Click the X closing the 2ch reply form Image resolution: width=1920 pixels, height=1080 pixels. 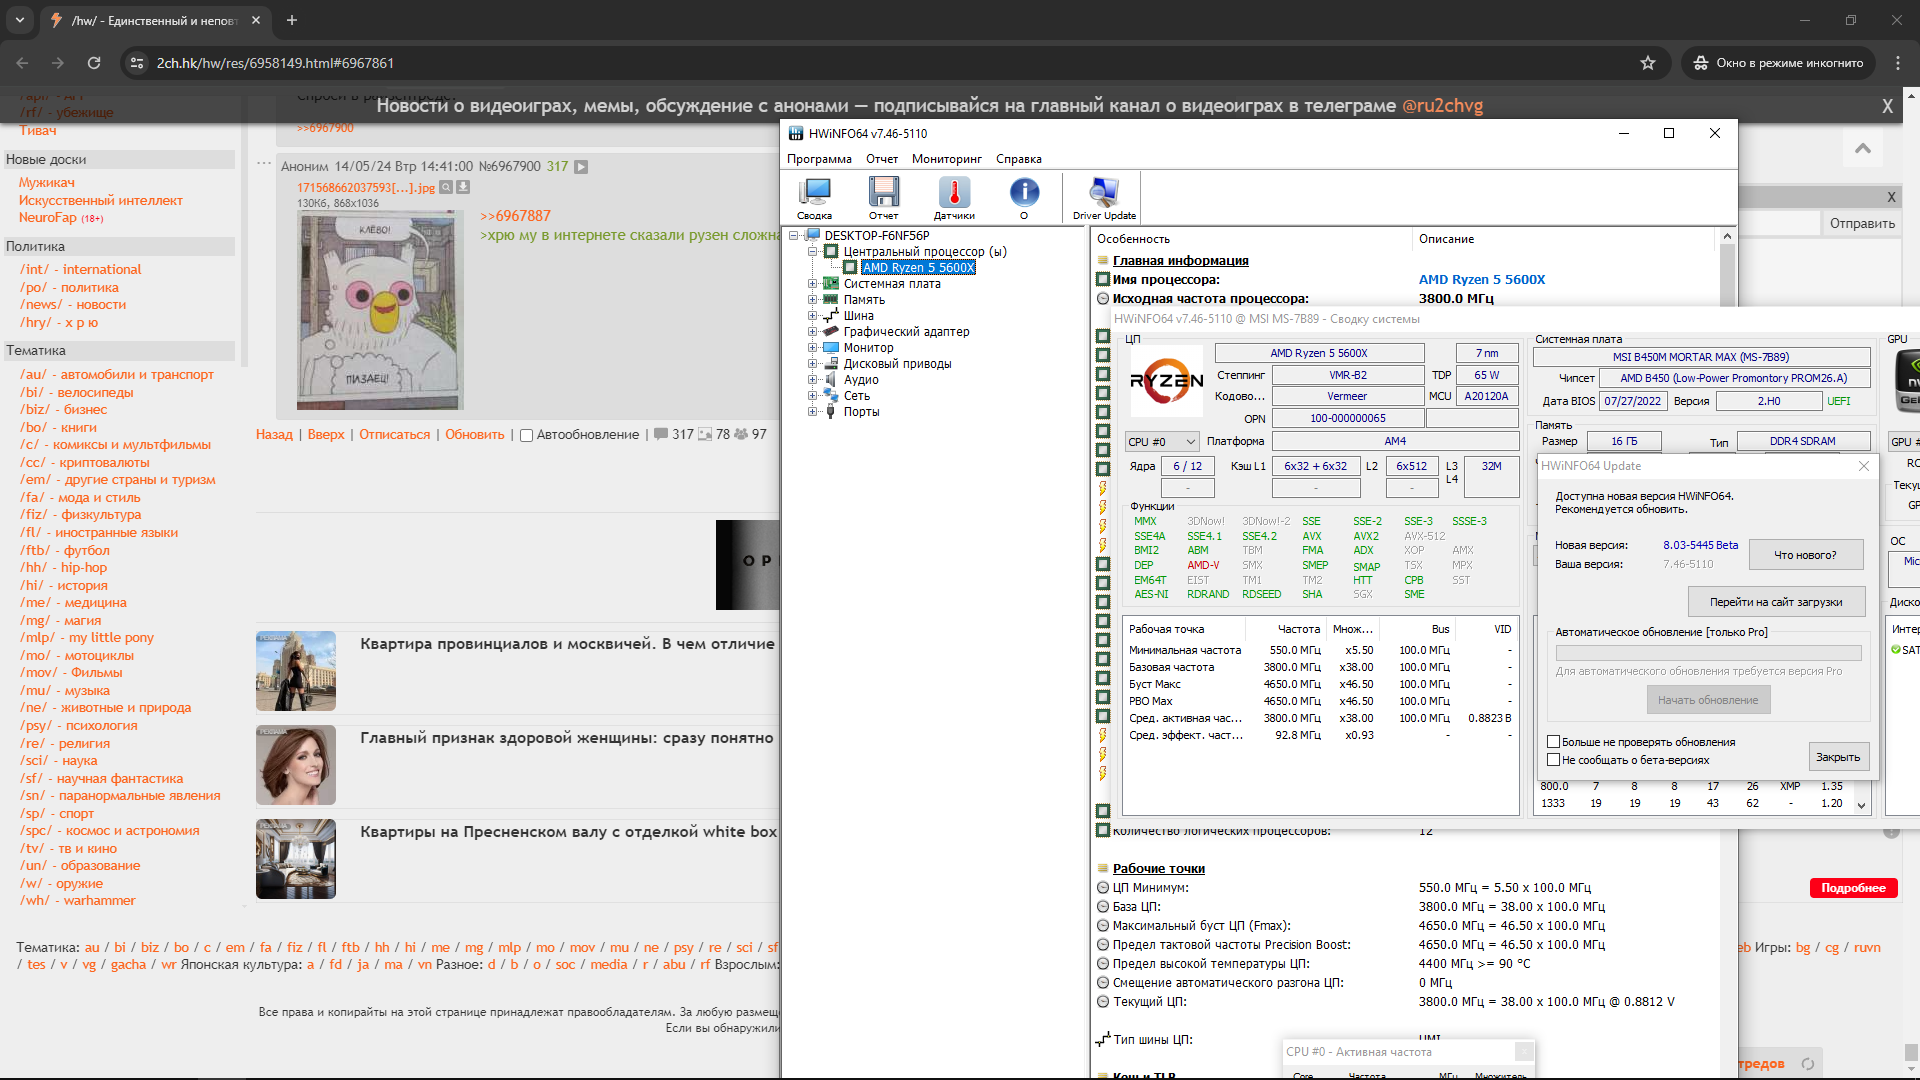coord(1891,197)
